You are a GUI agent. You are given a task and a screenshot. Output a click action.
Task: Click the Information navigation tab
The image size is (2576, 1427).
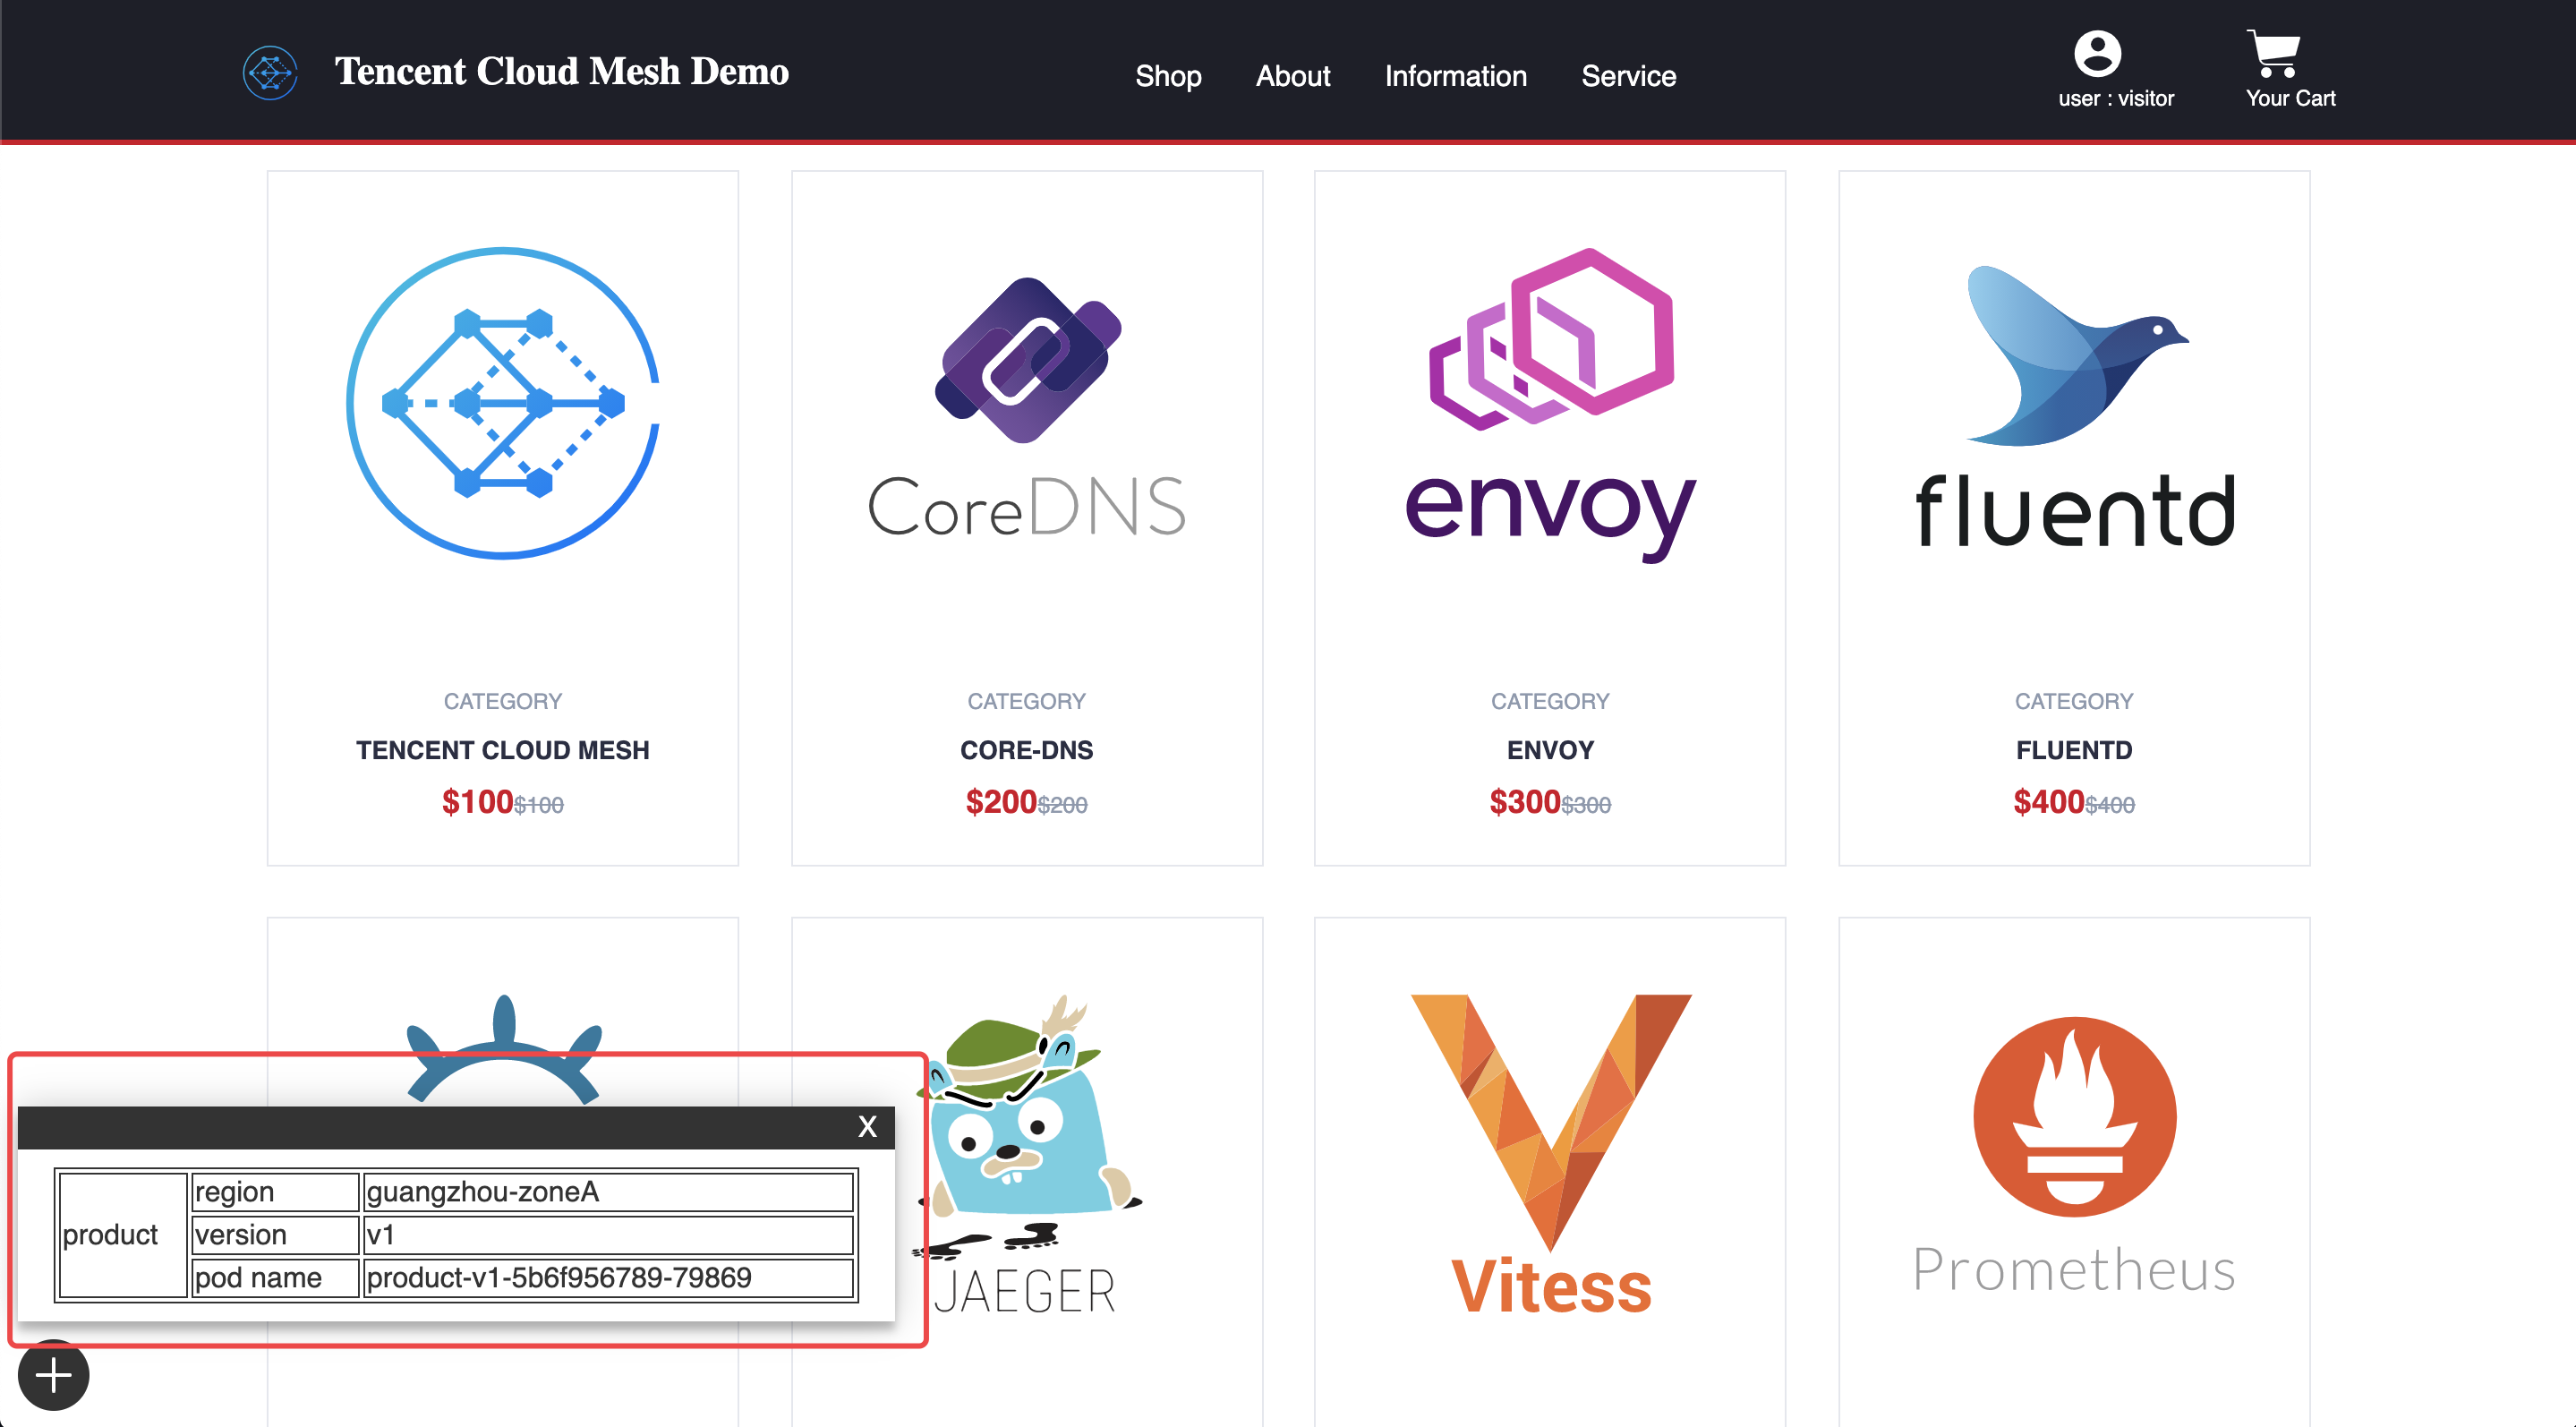tap(1456, 73)
